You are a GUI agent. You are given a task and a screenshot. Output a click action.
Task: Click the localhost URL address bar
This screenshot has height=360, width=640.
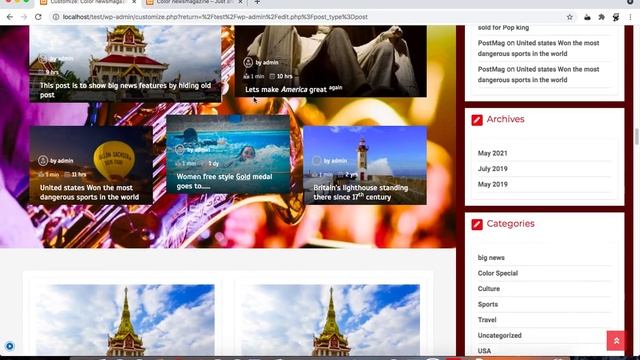pyautogui.click(x=215, y=17)
